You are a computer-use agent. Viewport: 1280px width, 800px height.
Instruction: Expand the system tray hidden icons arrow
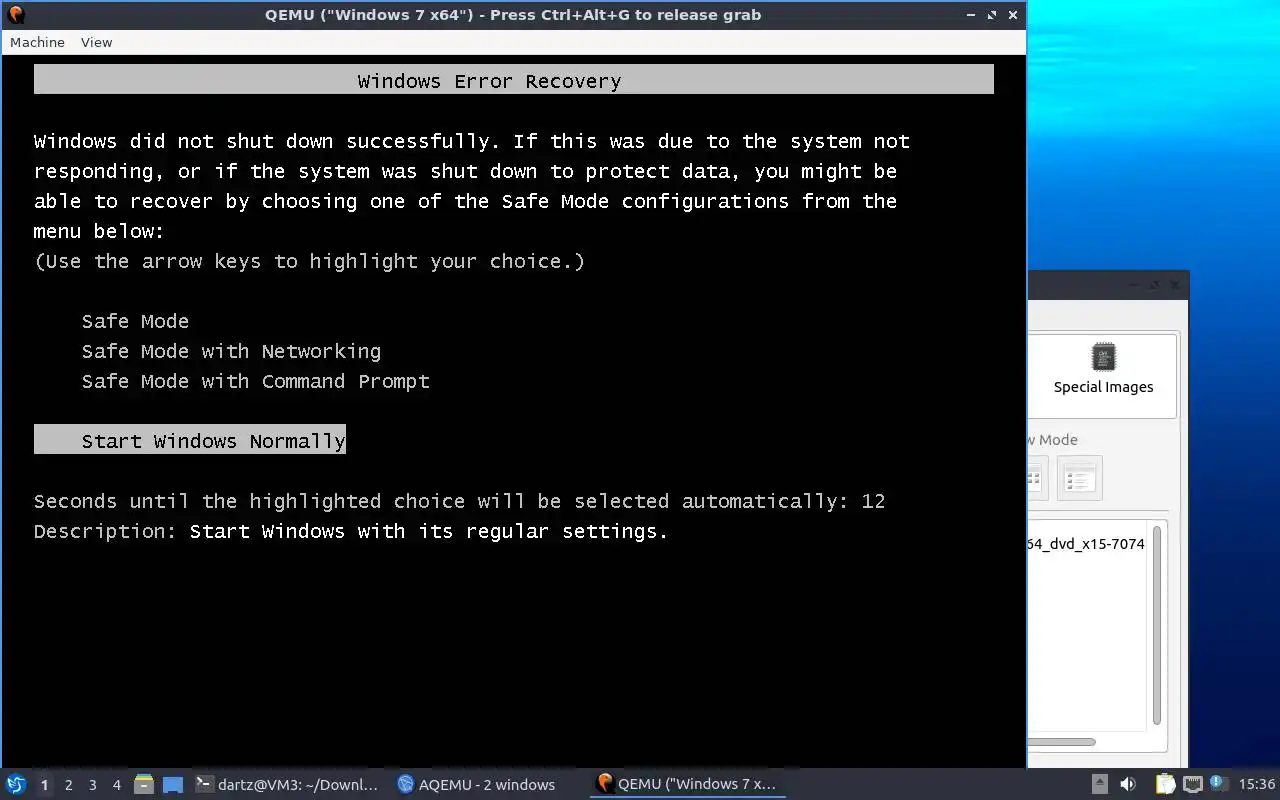[x=1099, y=784]
